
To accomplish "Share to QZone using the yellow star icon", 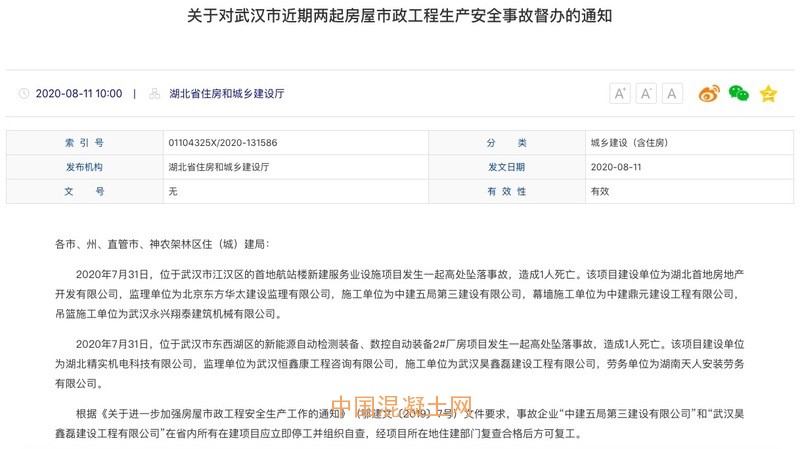I will (767, 93).
